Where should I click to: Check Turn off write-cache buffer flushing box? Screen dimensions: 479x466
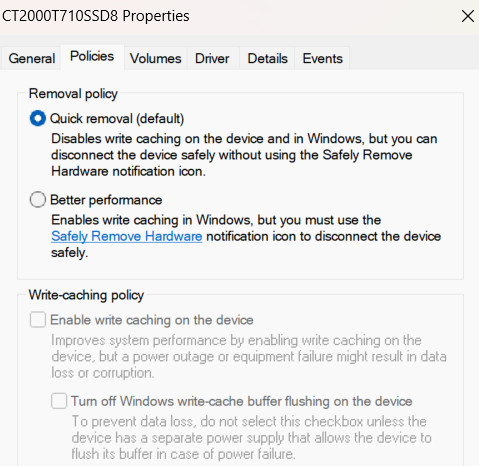pos(59,401)
